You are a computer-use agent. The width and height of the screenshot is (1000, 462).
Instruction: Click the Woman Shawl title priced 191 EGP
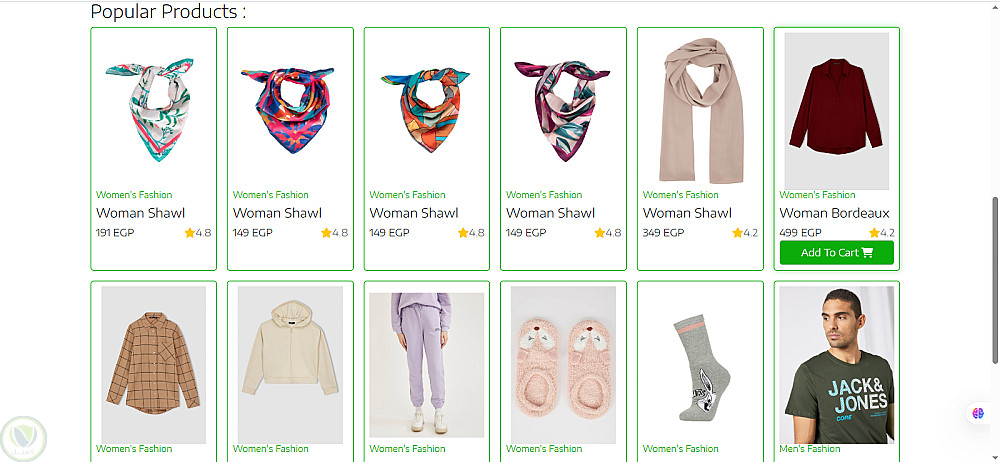(x=140, y=213)
